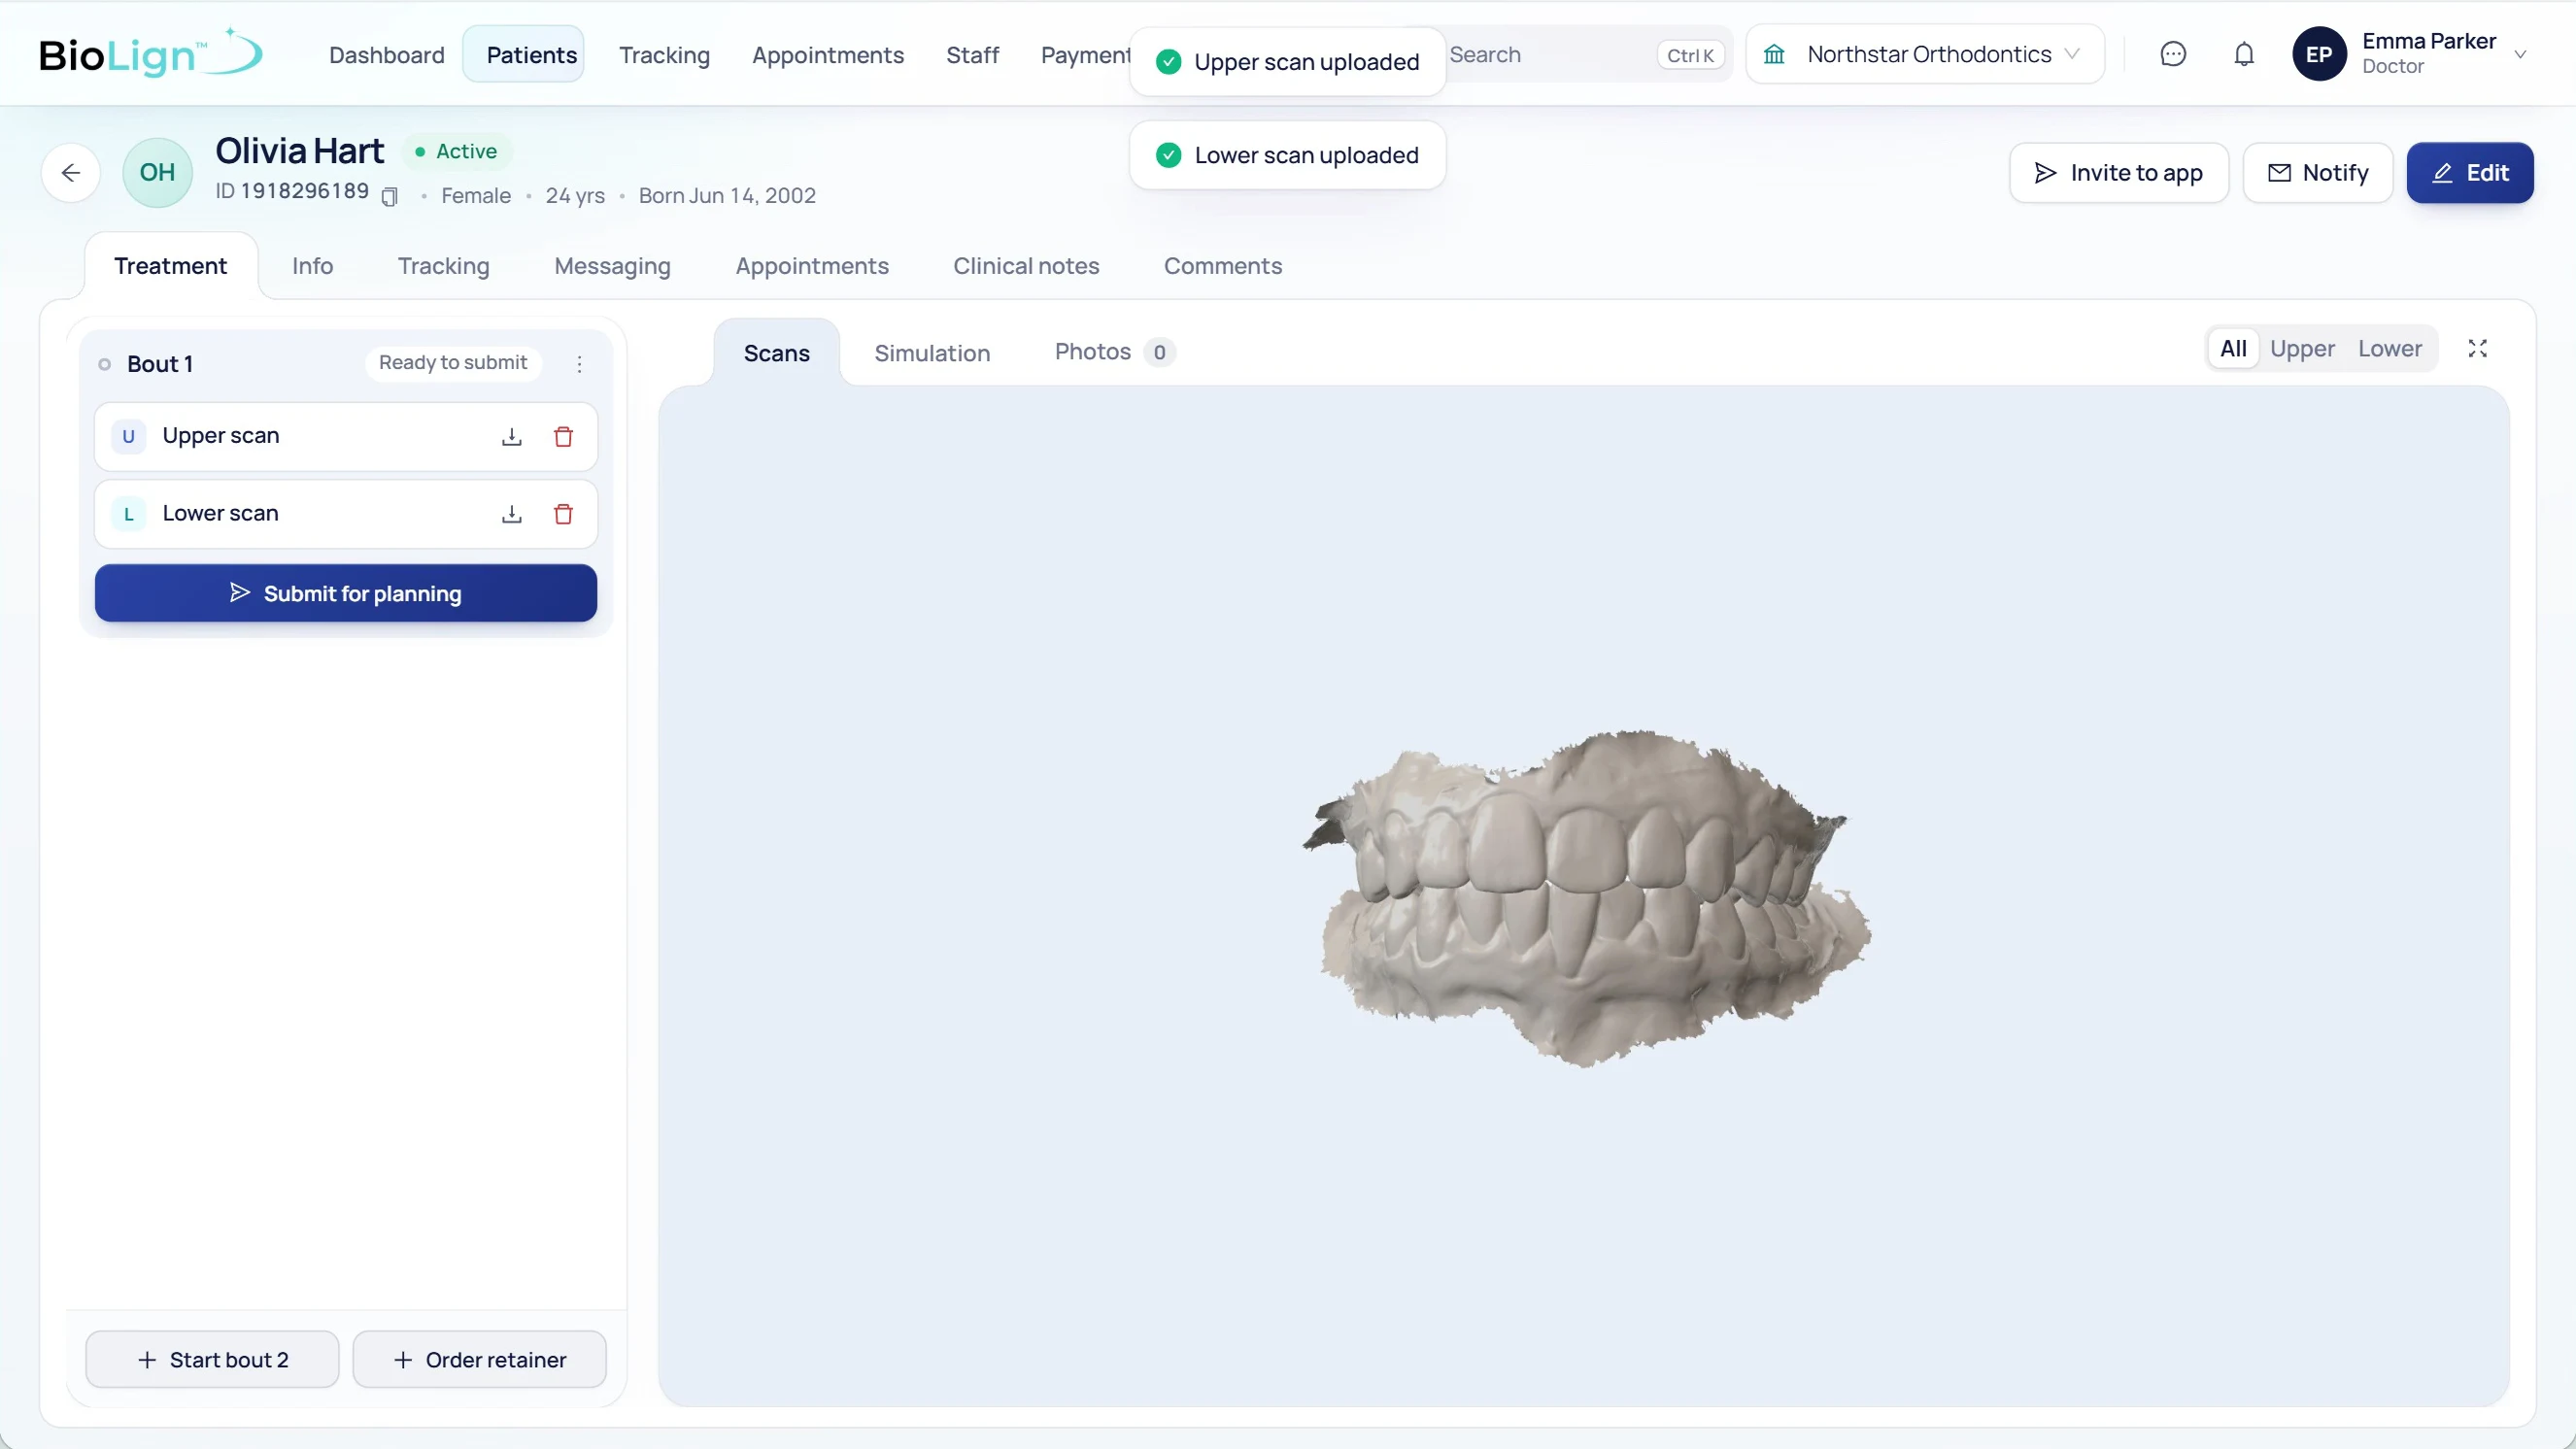Click Order retainer
The image size is (2576, 1449).
(479, 1359)
